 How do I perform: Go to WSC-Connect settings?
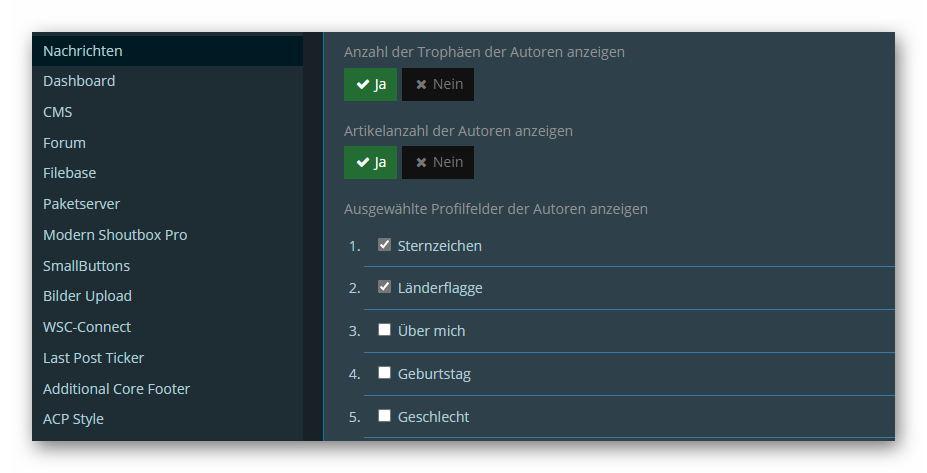[87, 327]
